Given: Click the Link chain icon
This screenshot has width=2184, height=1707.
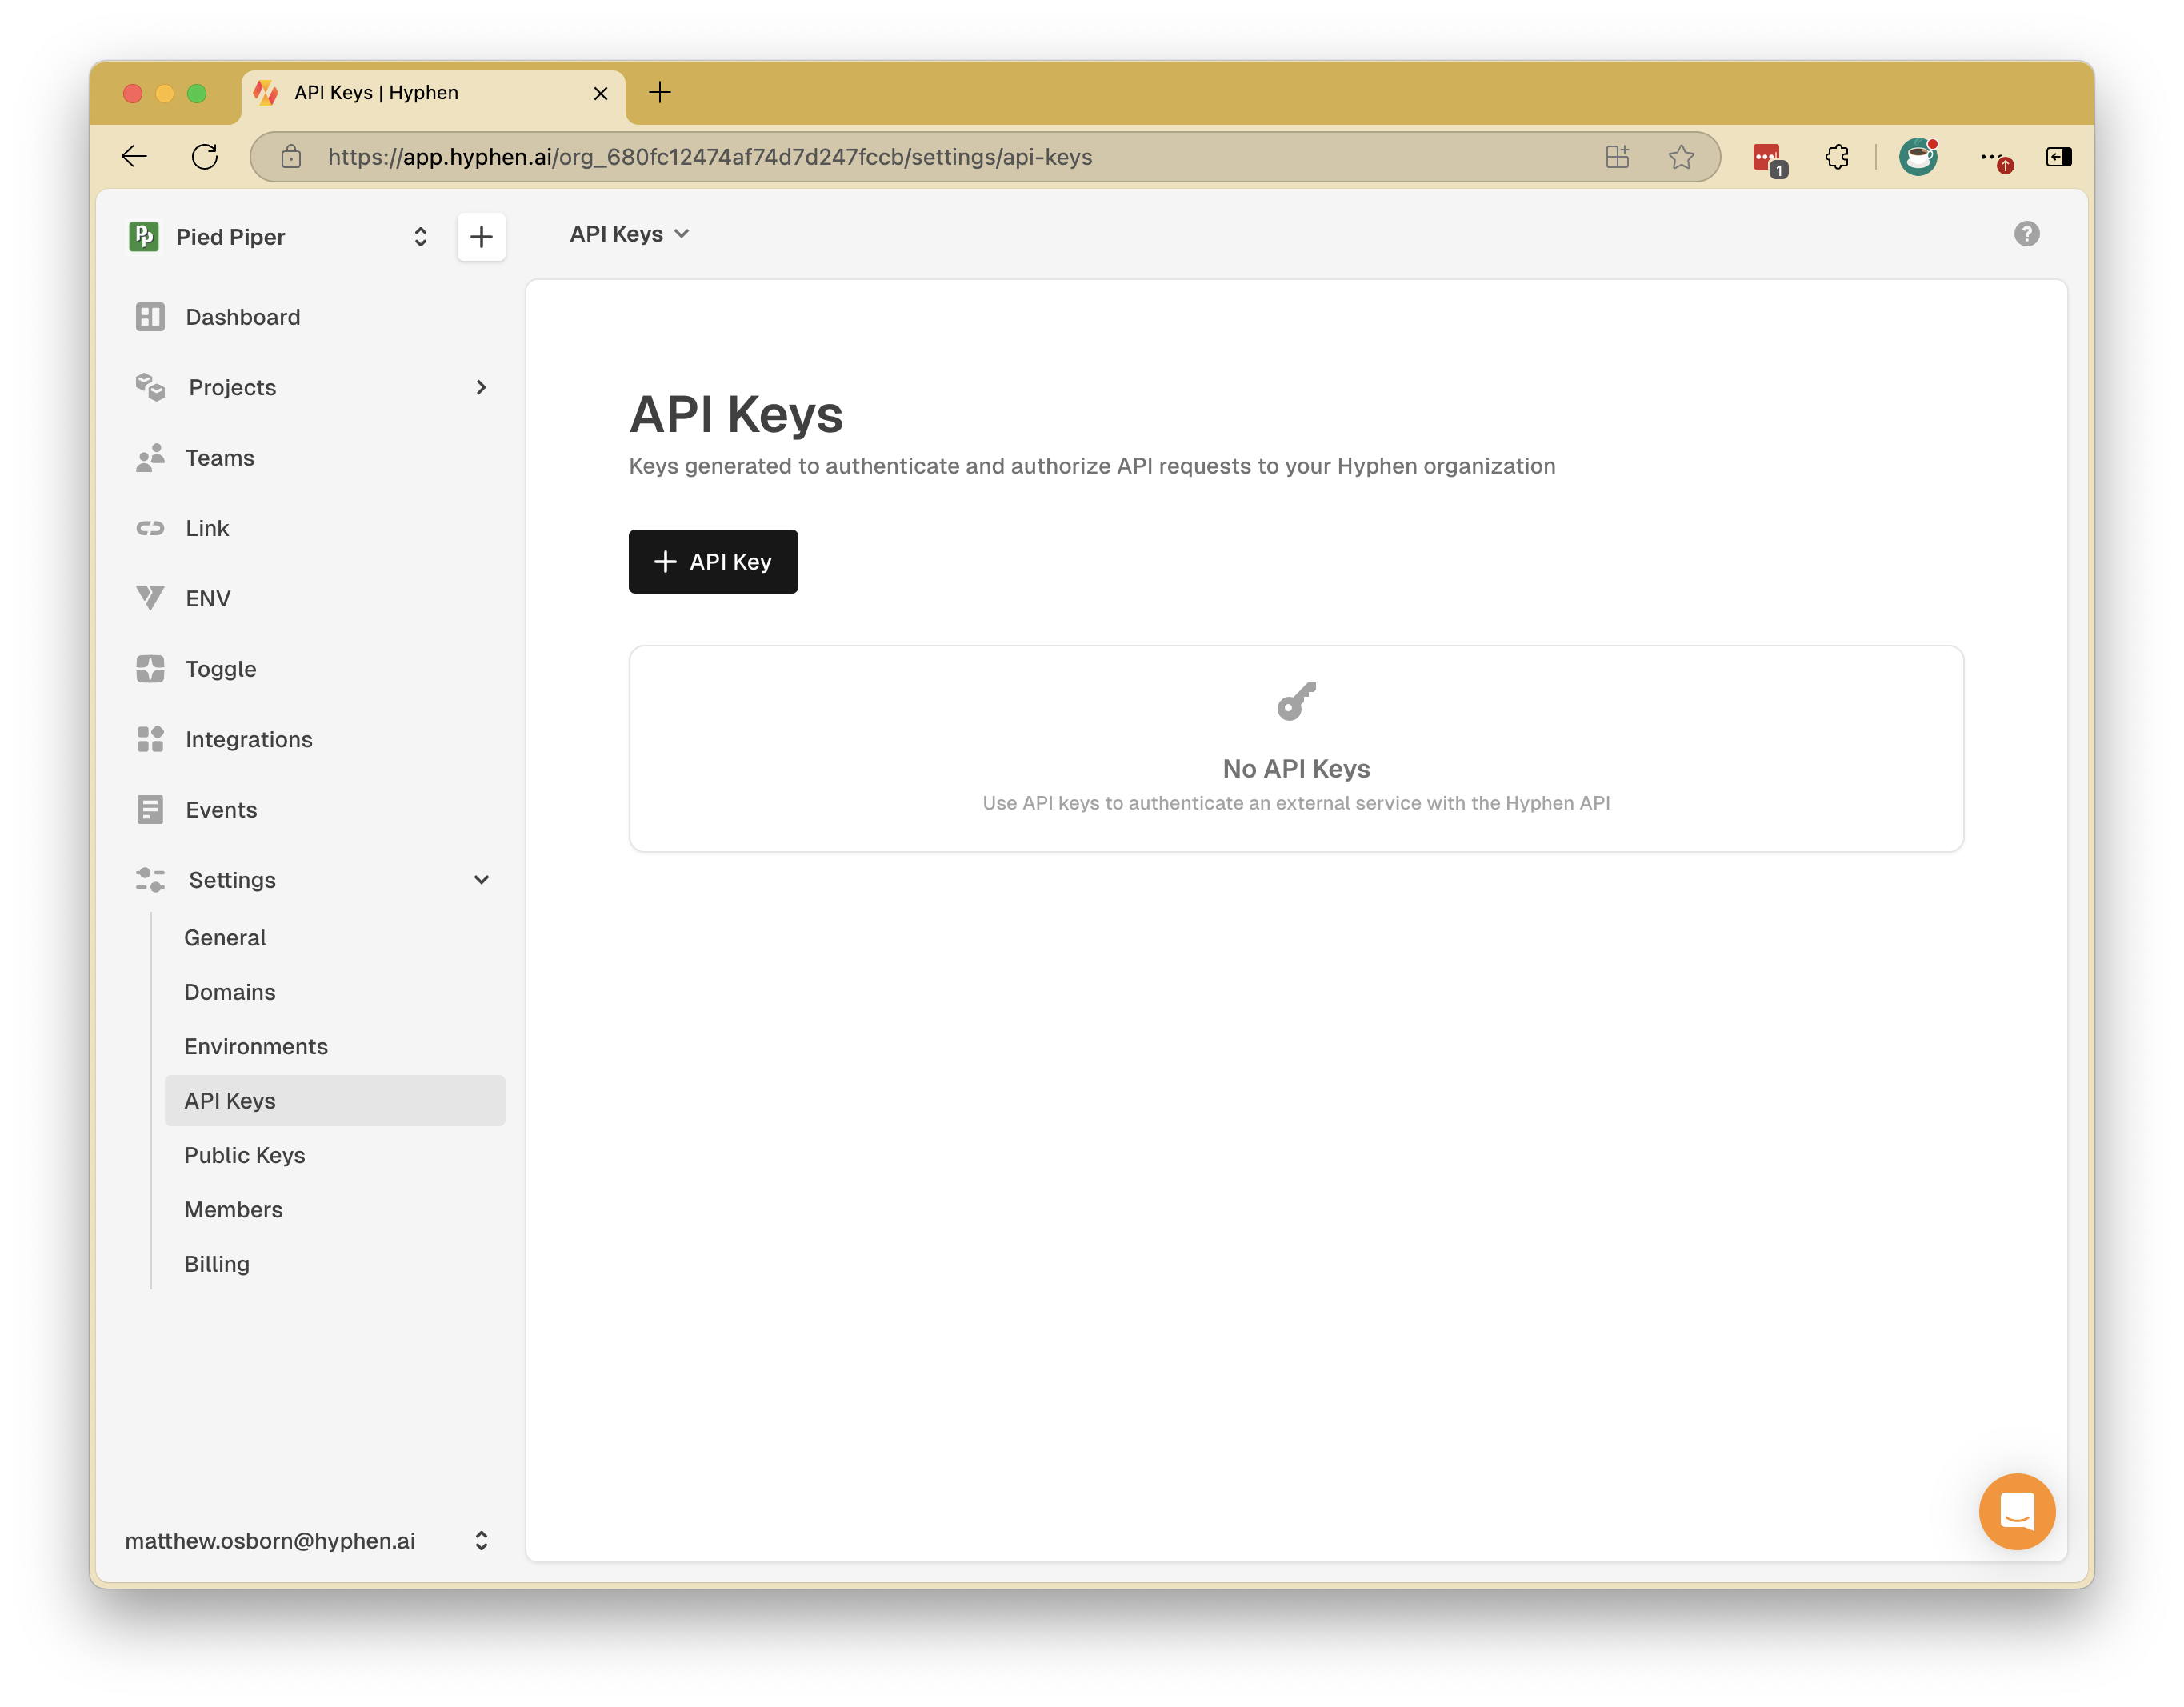Looking at the screenshot, I should 150,528.
